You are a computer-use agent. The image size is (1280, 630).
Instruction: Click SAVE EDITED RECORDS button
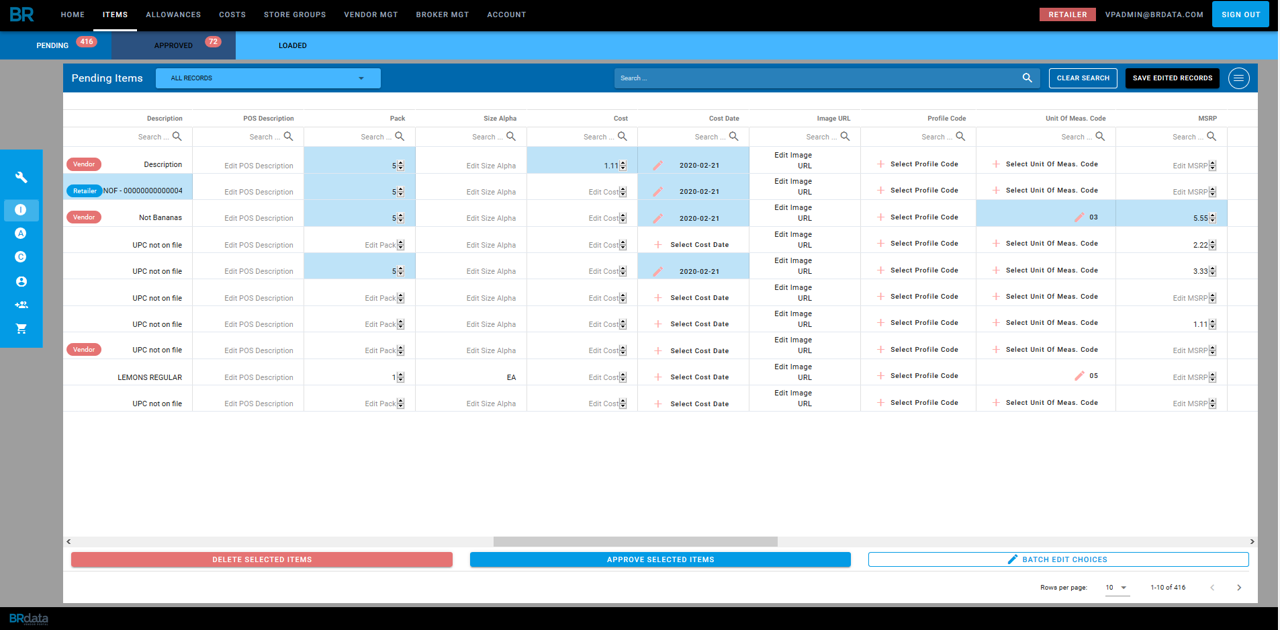pos(1172,78)
